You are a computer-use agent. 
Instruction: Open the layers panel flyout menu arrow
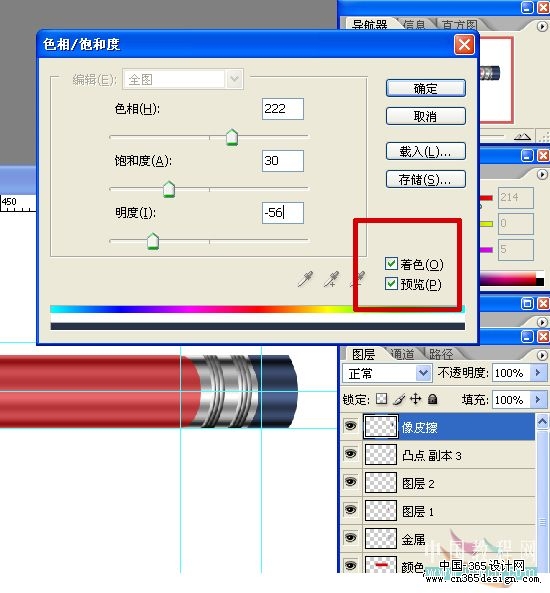click(542, 355)
